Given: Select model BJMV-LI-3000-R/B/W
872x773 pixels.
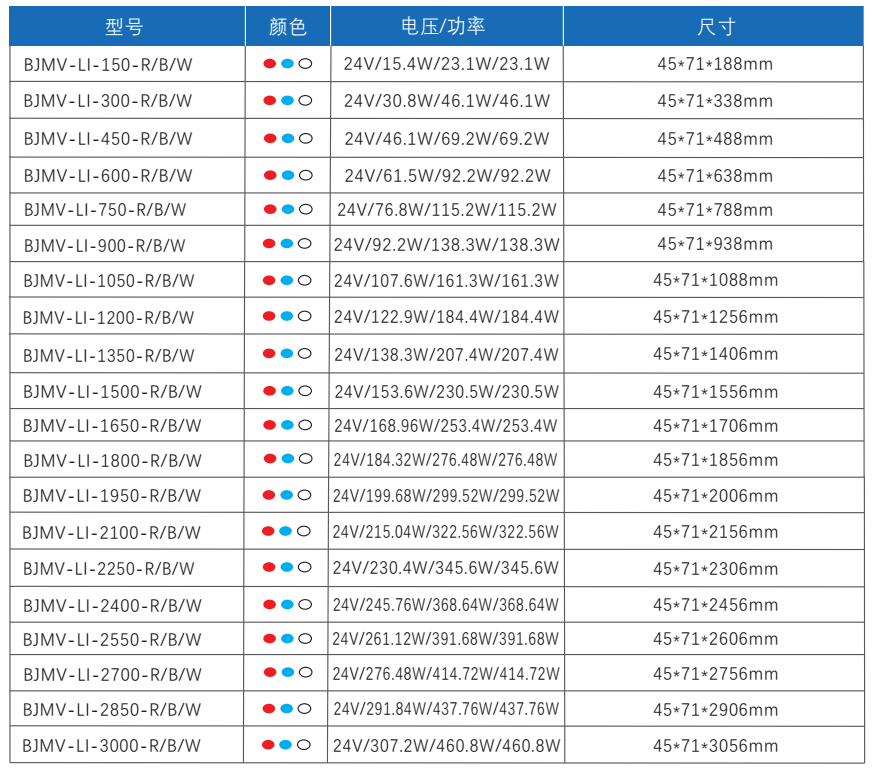Looking at the screenshot, I should 111,746.
